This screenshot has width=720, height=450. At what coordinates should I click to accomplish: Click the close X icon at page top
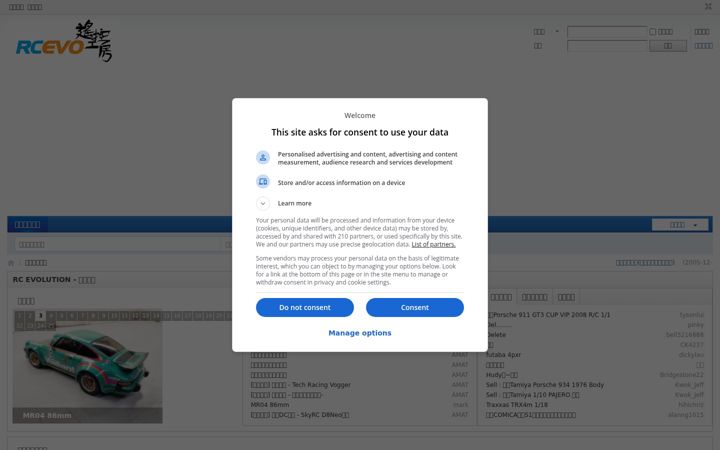point(708,6)
